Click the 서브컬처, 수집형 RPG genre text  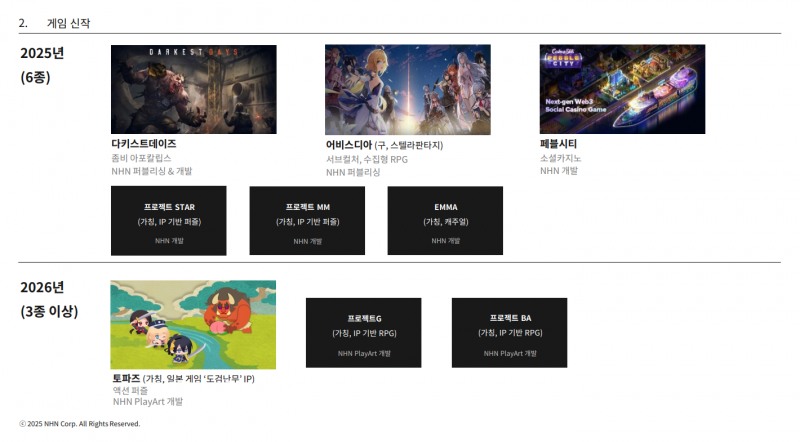(369, 159)
